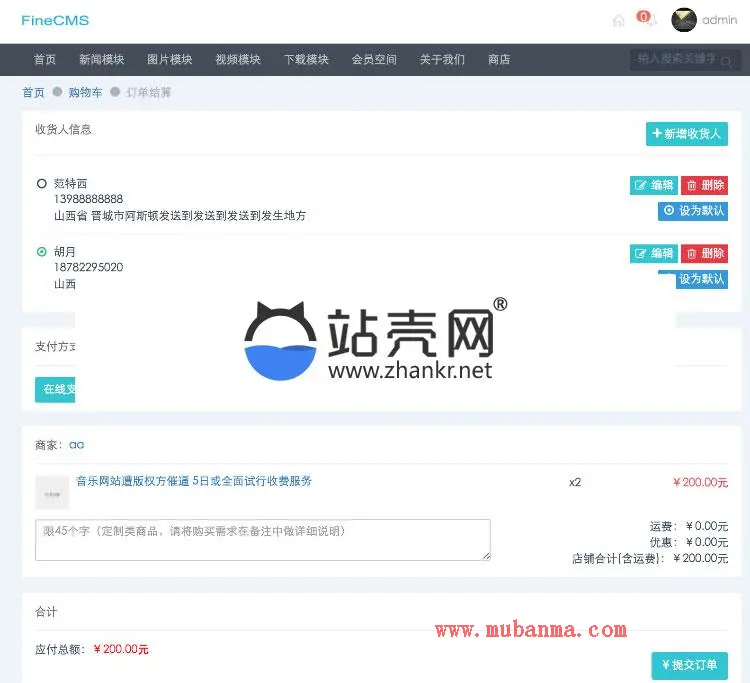Edit the 范特西 recipient address

click(653, 185)
